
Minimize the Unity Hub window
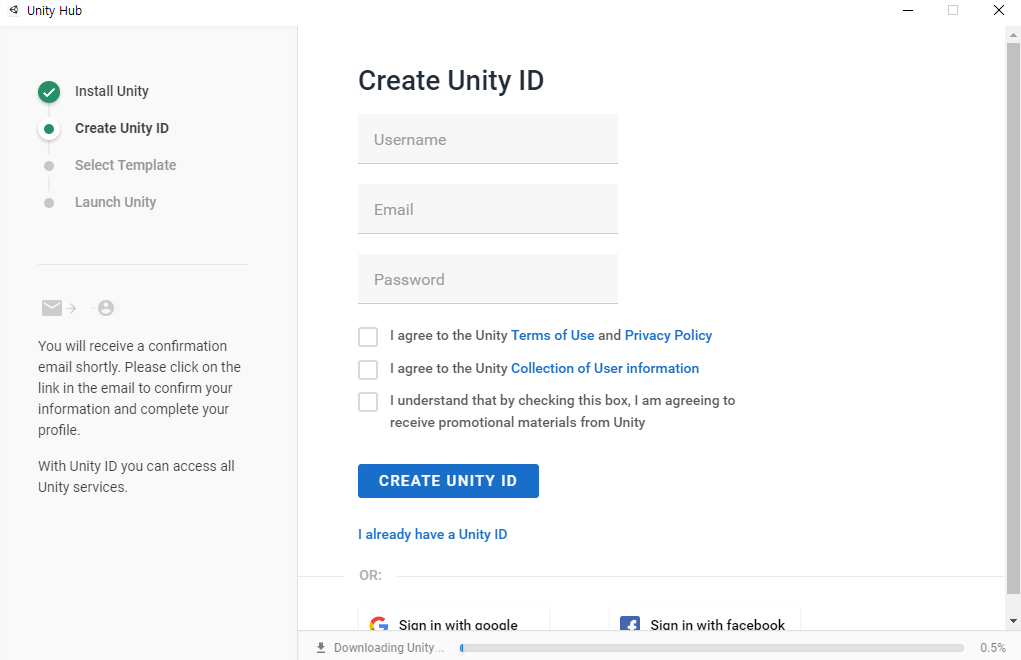(x=908, y=10)
